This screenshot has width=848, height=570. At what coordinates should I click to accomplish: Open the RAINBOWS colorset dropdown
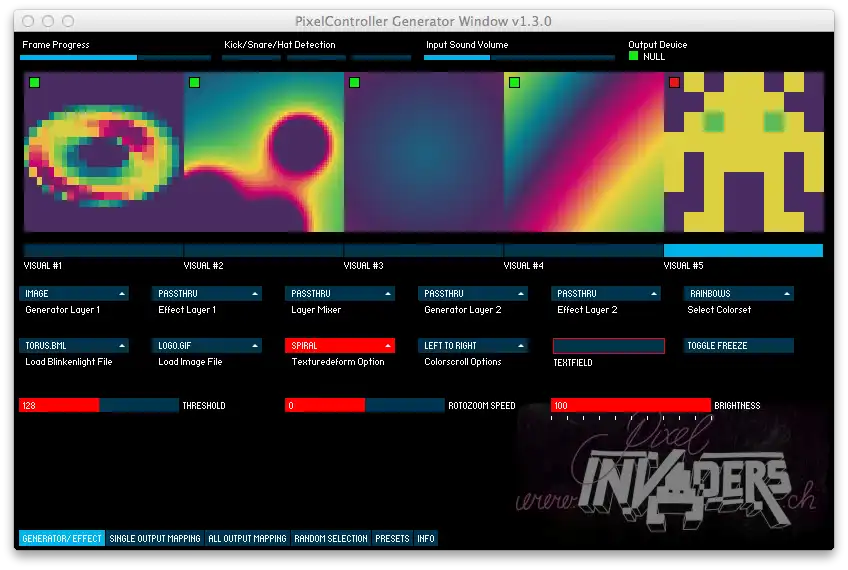click(739, 294)
